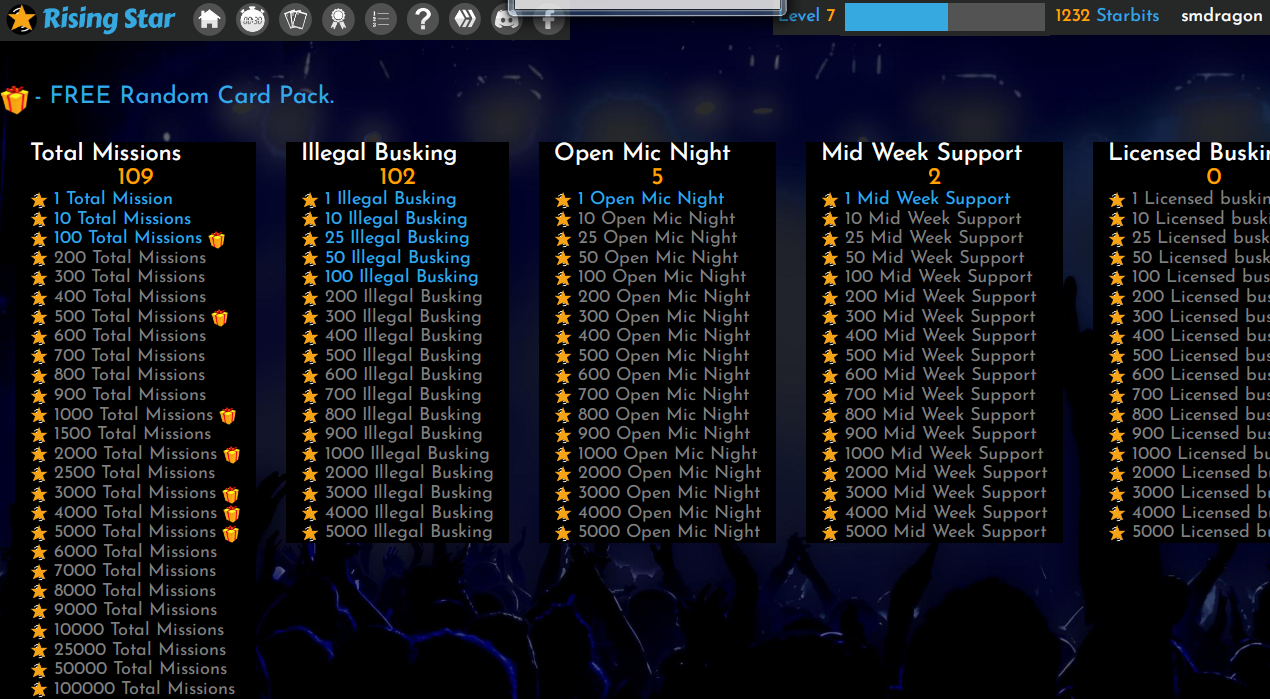The width and height of the screenshot is (1270, 699).
Task: Open the Facebook icon
Action: coord(549,19)
